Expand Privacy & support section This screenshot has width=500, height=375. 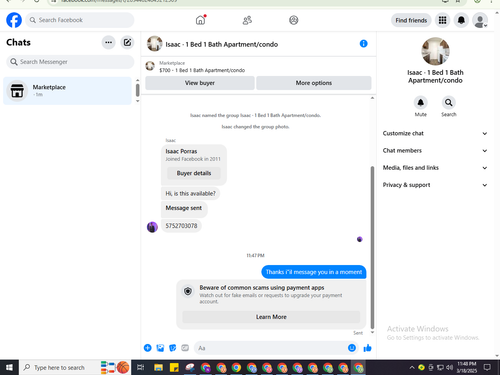tap(435, 185)
